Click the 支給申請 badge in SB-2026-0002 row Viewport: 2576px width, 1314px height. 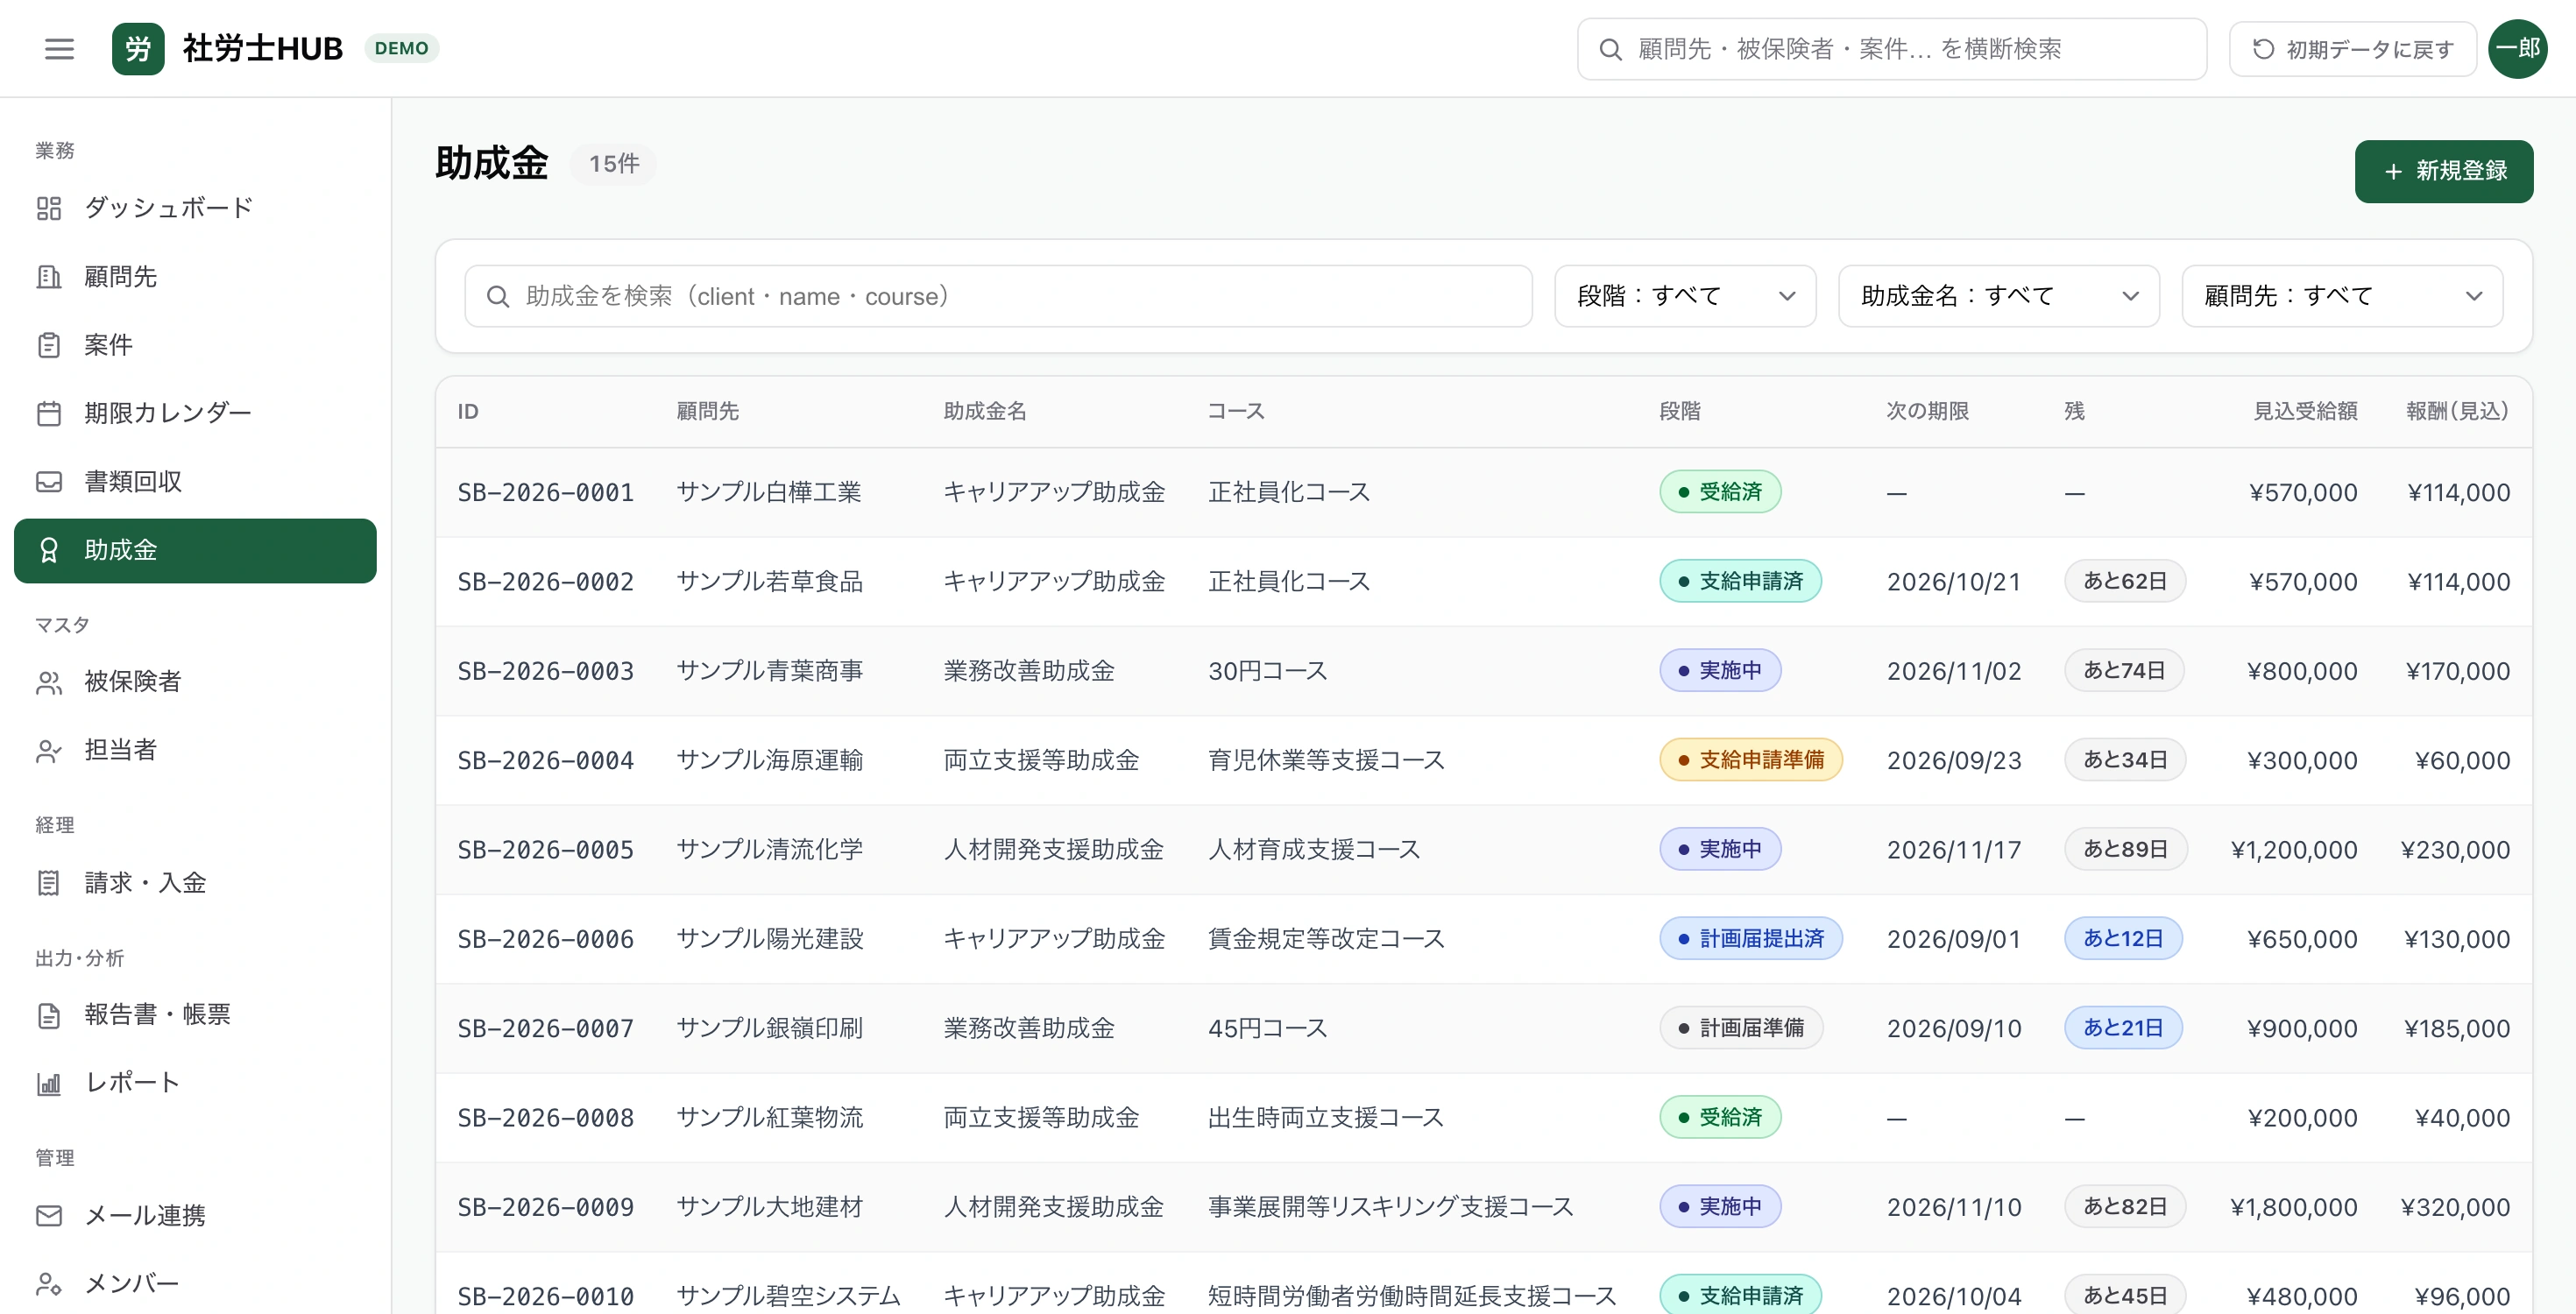pyautogui.click(x=1740, y=581)
